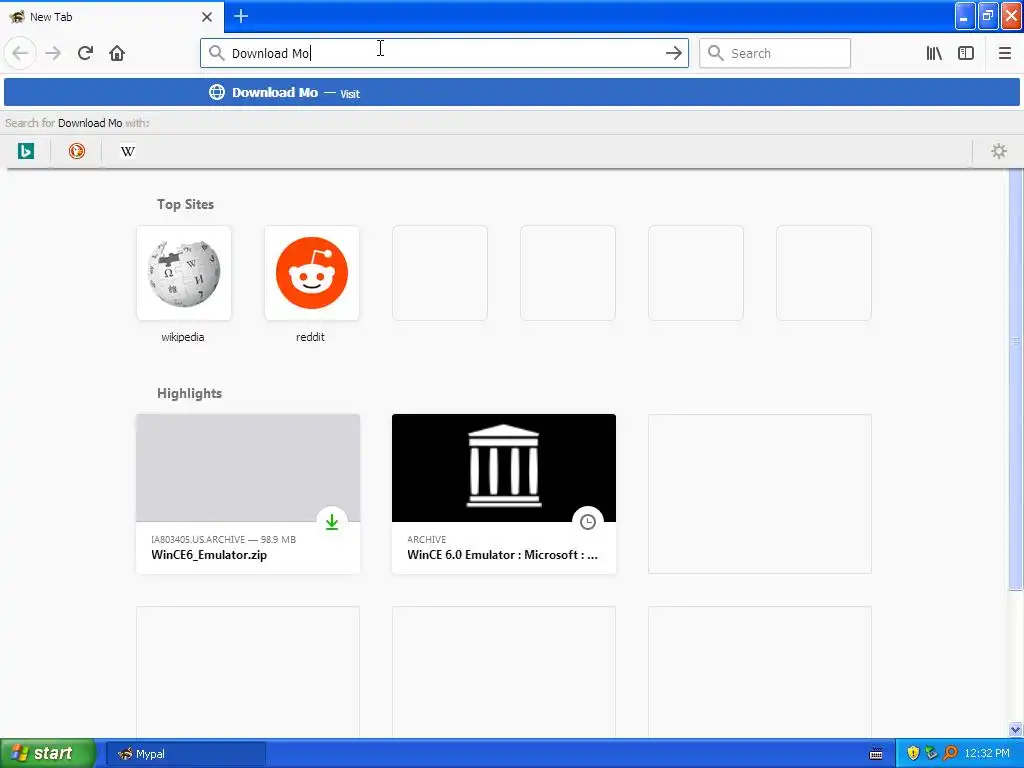Open the Windows start menu
1024x768 pixels.
pyautogui.click(x=48, y=753)
